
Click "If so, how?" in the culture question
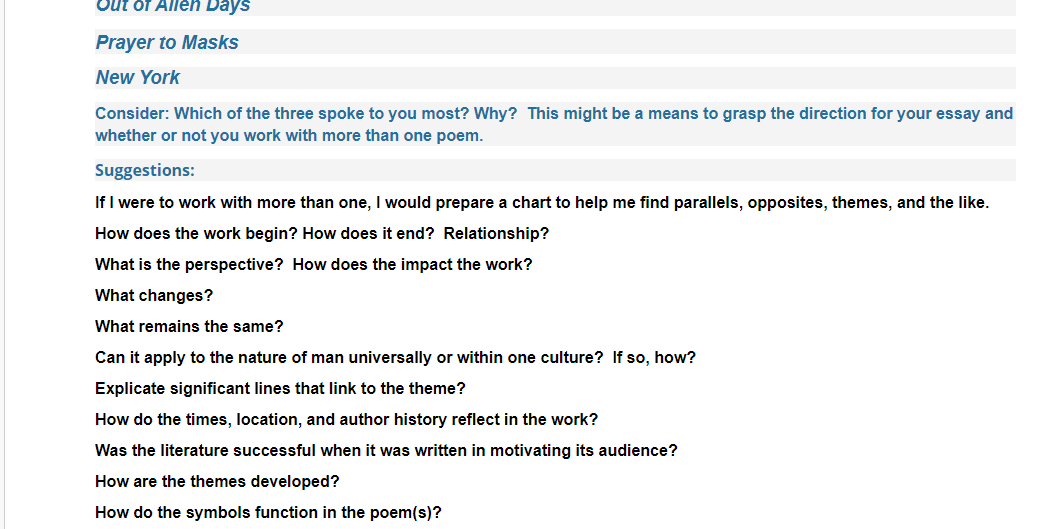654,358
